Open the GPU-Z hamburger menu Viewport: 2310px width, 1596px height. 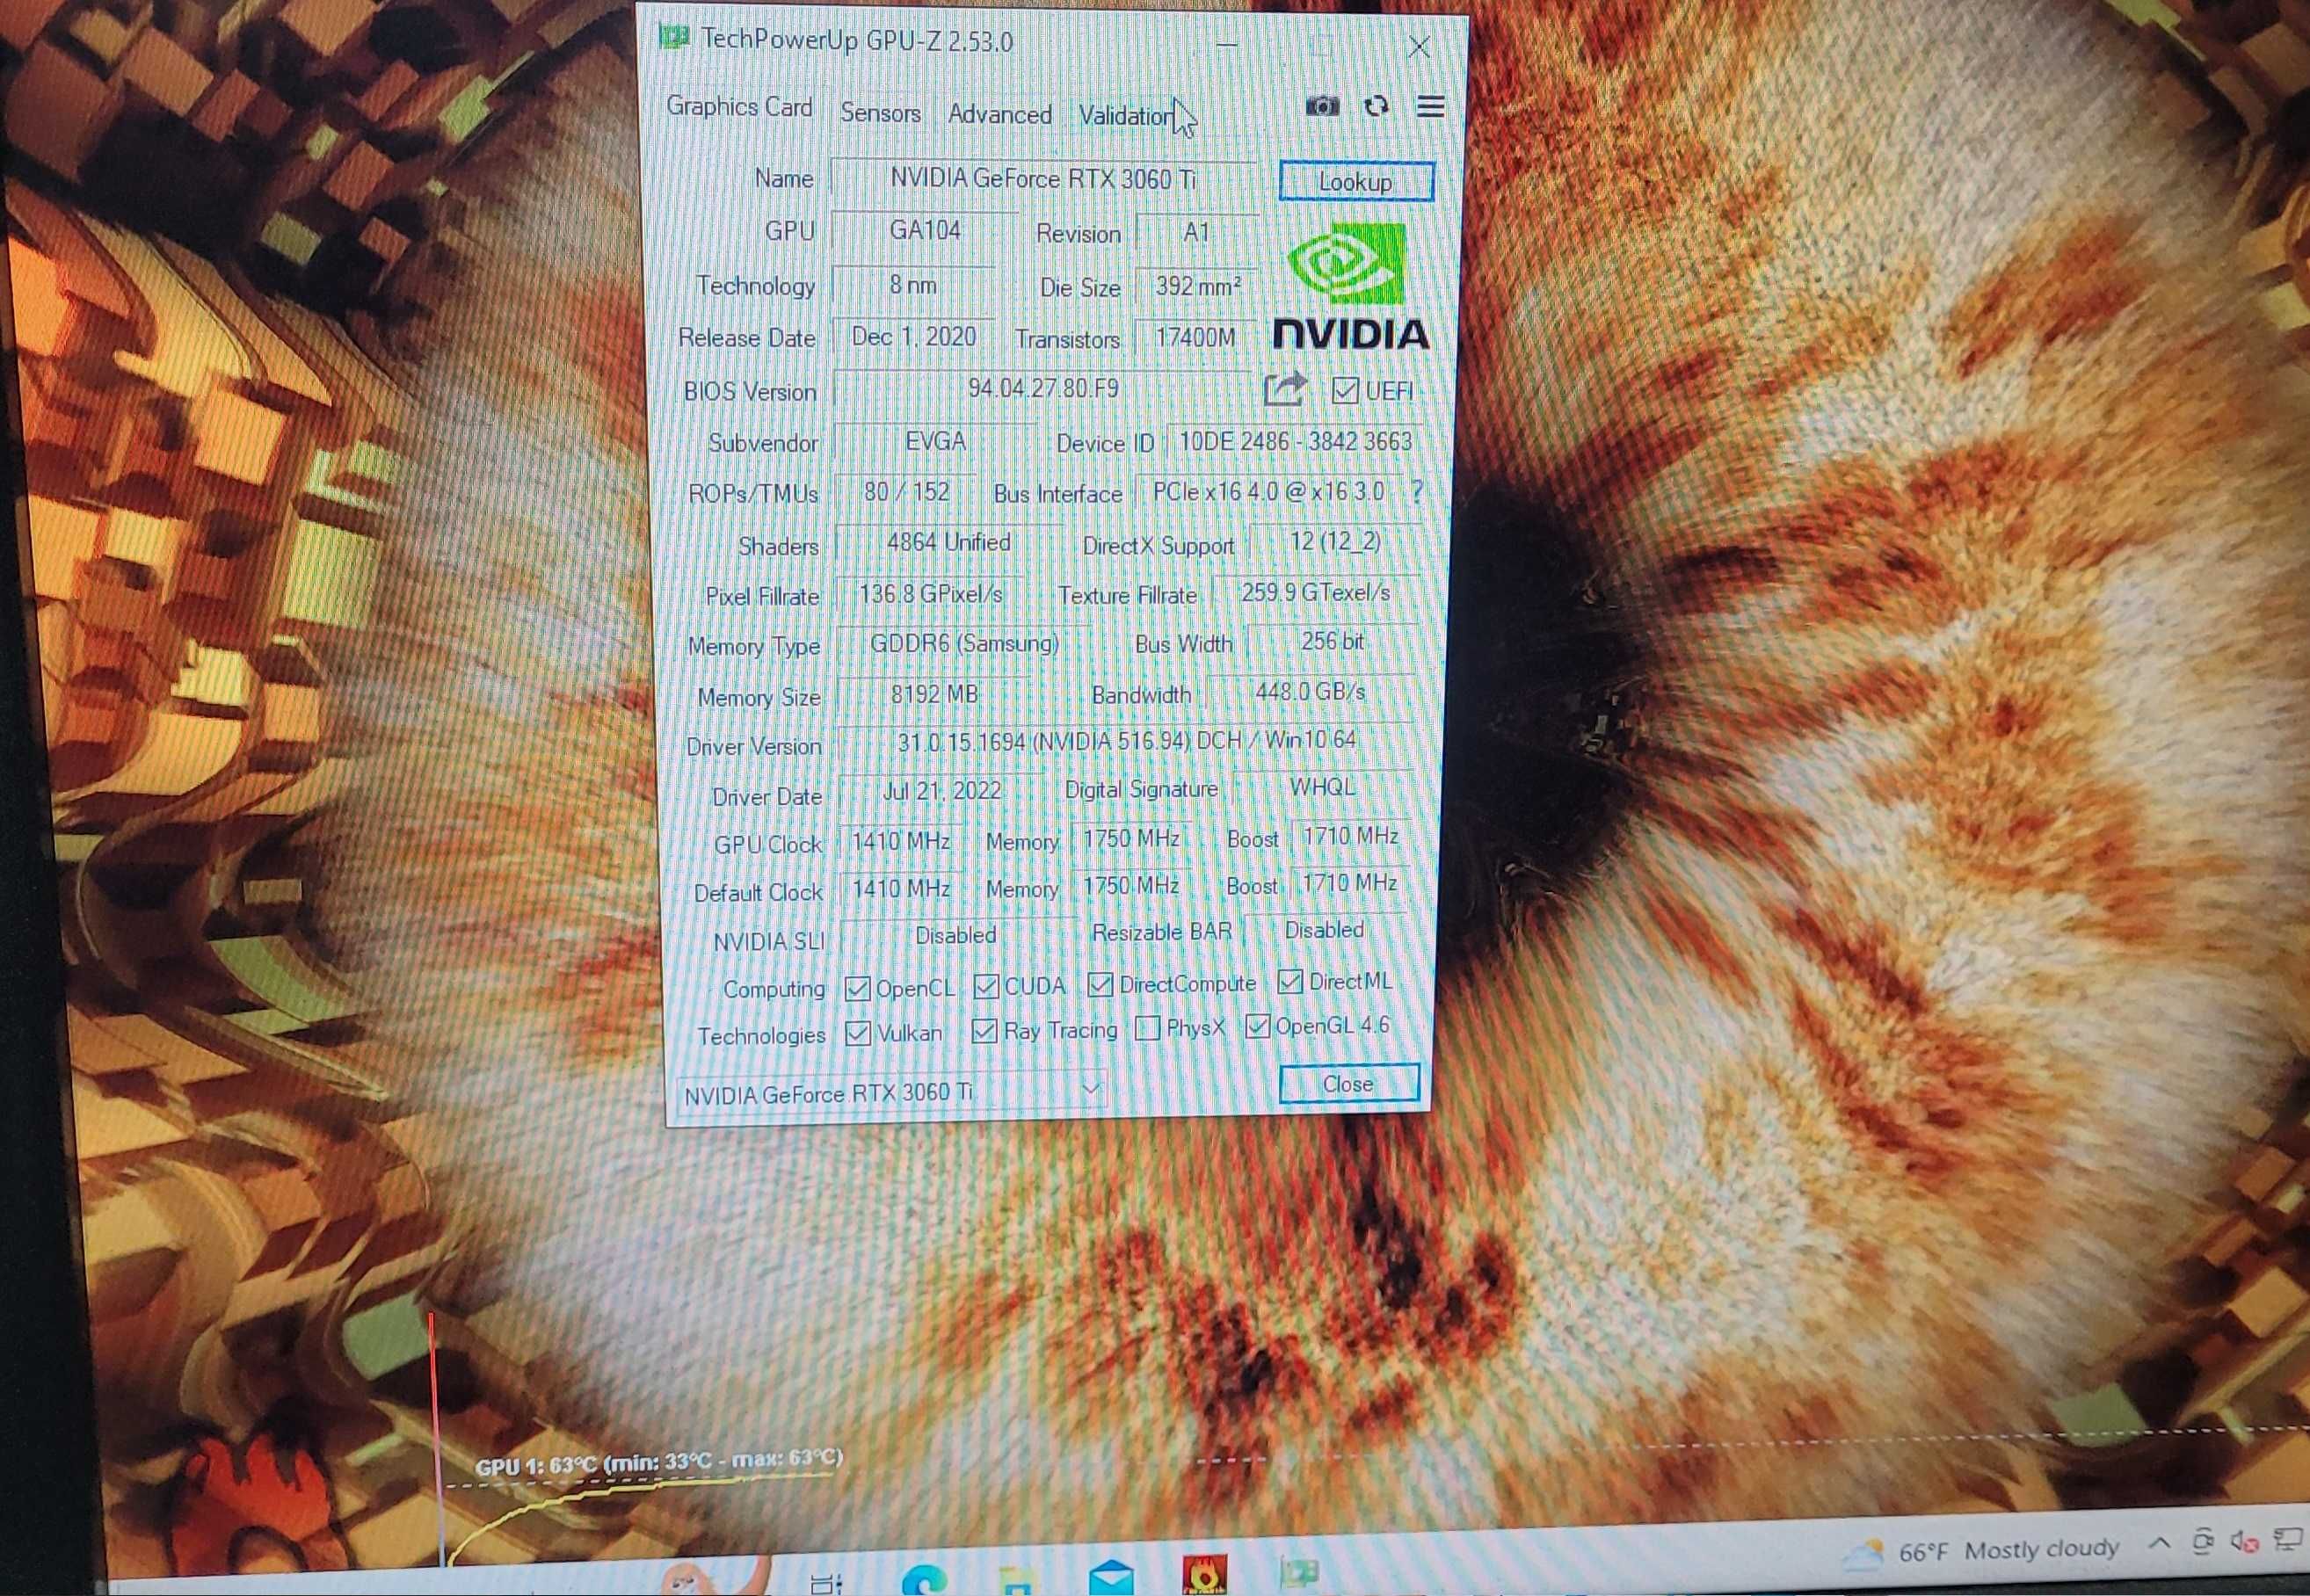click(1430, 106)
